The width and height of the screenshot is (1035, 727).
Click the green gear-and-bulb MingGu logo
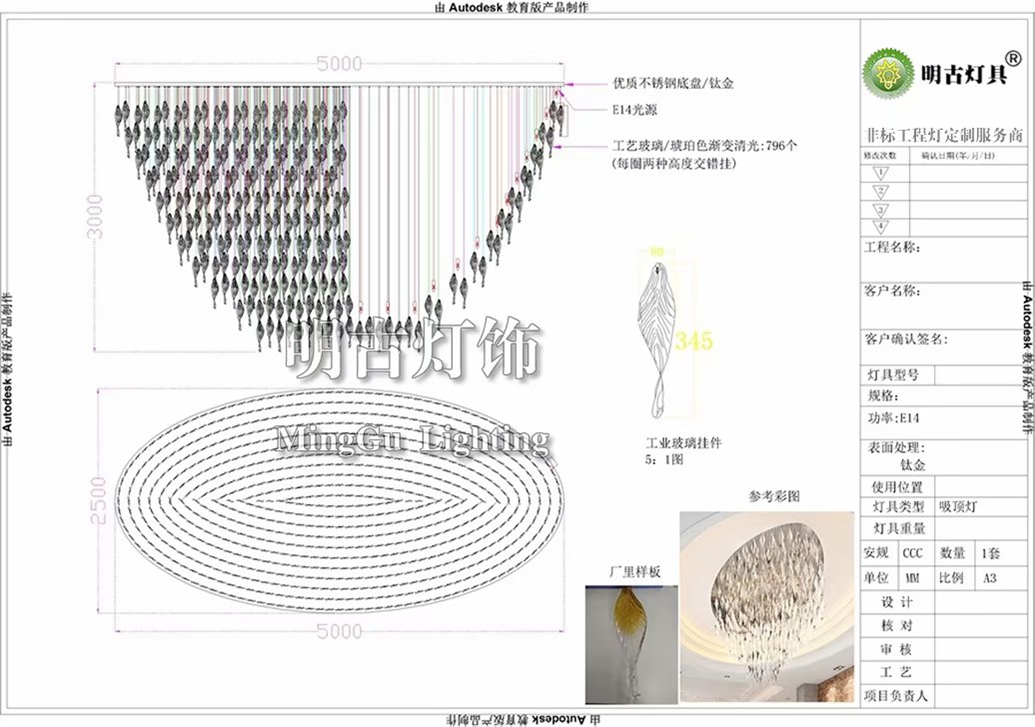(x=888, y=73)
